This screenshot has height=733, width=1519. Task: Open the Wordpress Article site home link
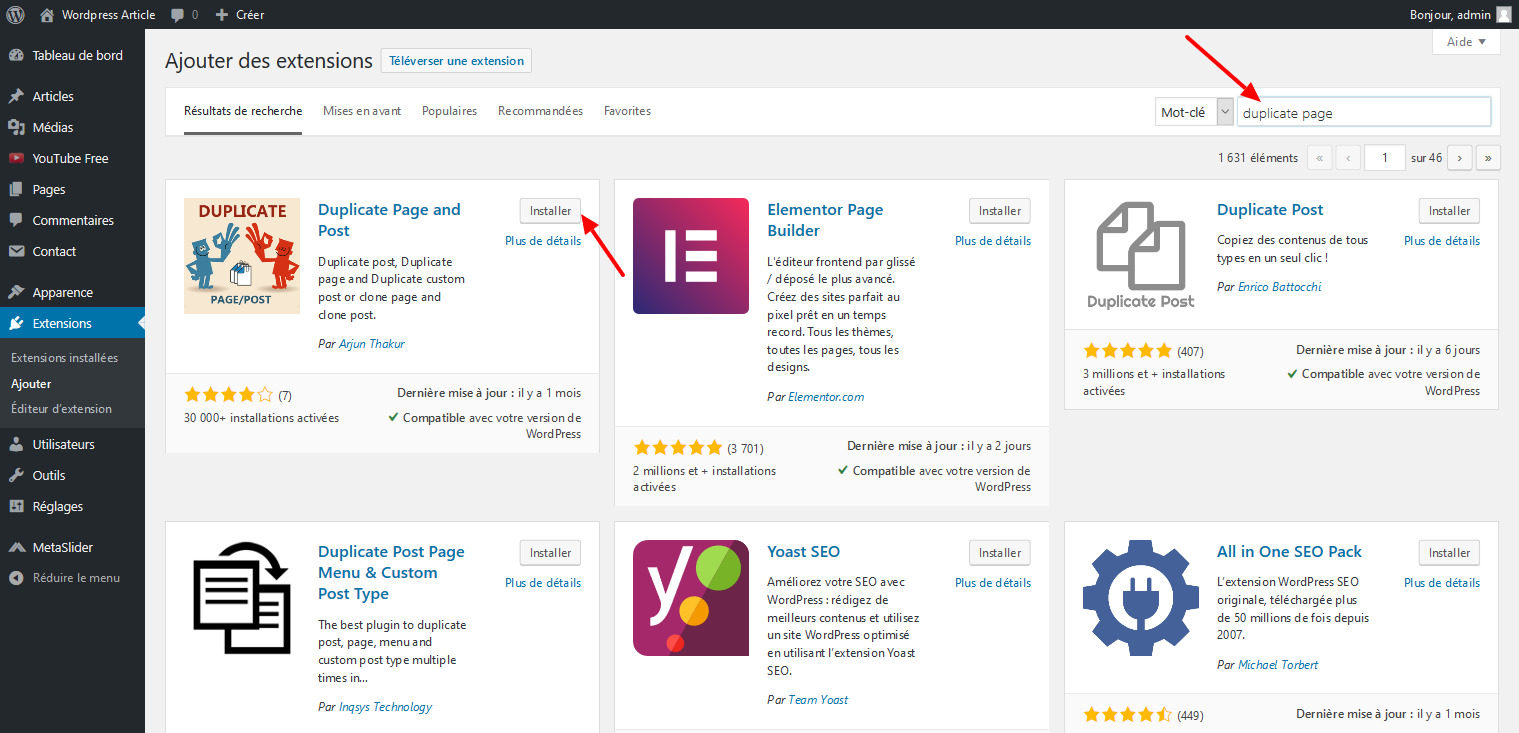pyautogui.click(x=97, y=15)
